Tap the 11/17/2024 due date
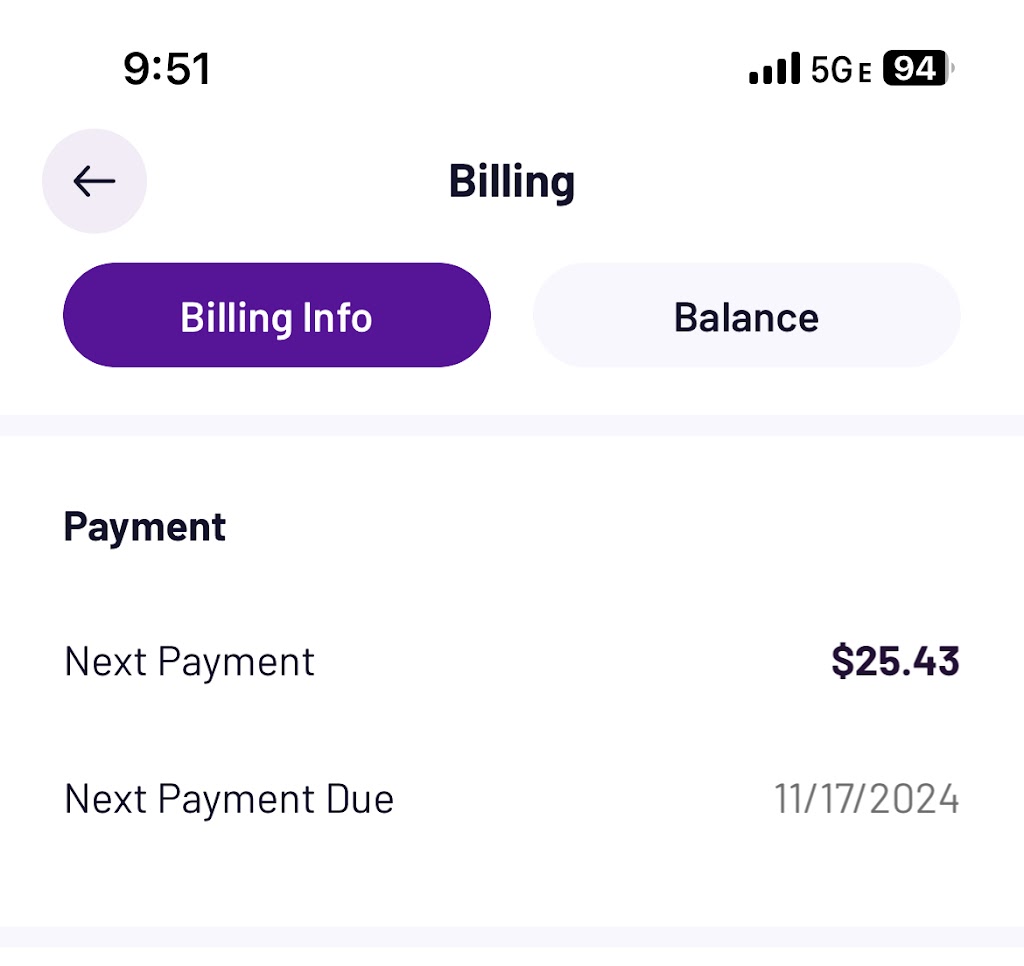Viewport: 1024px width, 966px height. tap(866, 799)
